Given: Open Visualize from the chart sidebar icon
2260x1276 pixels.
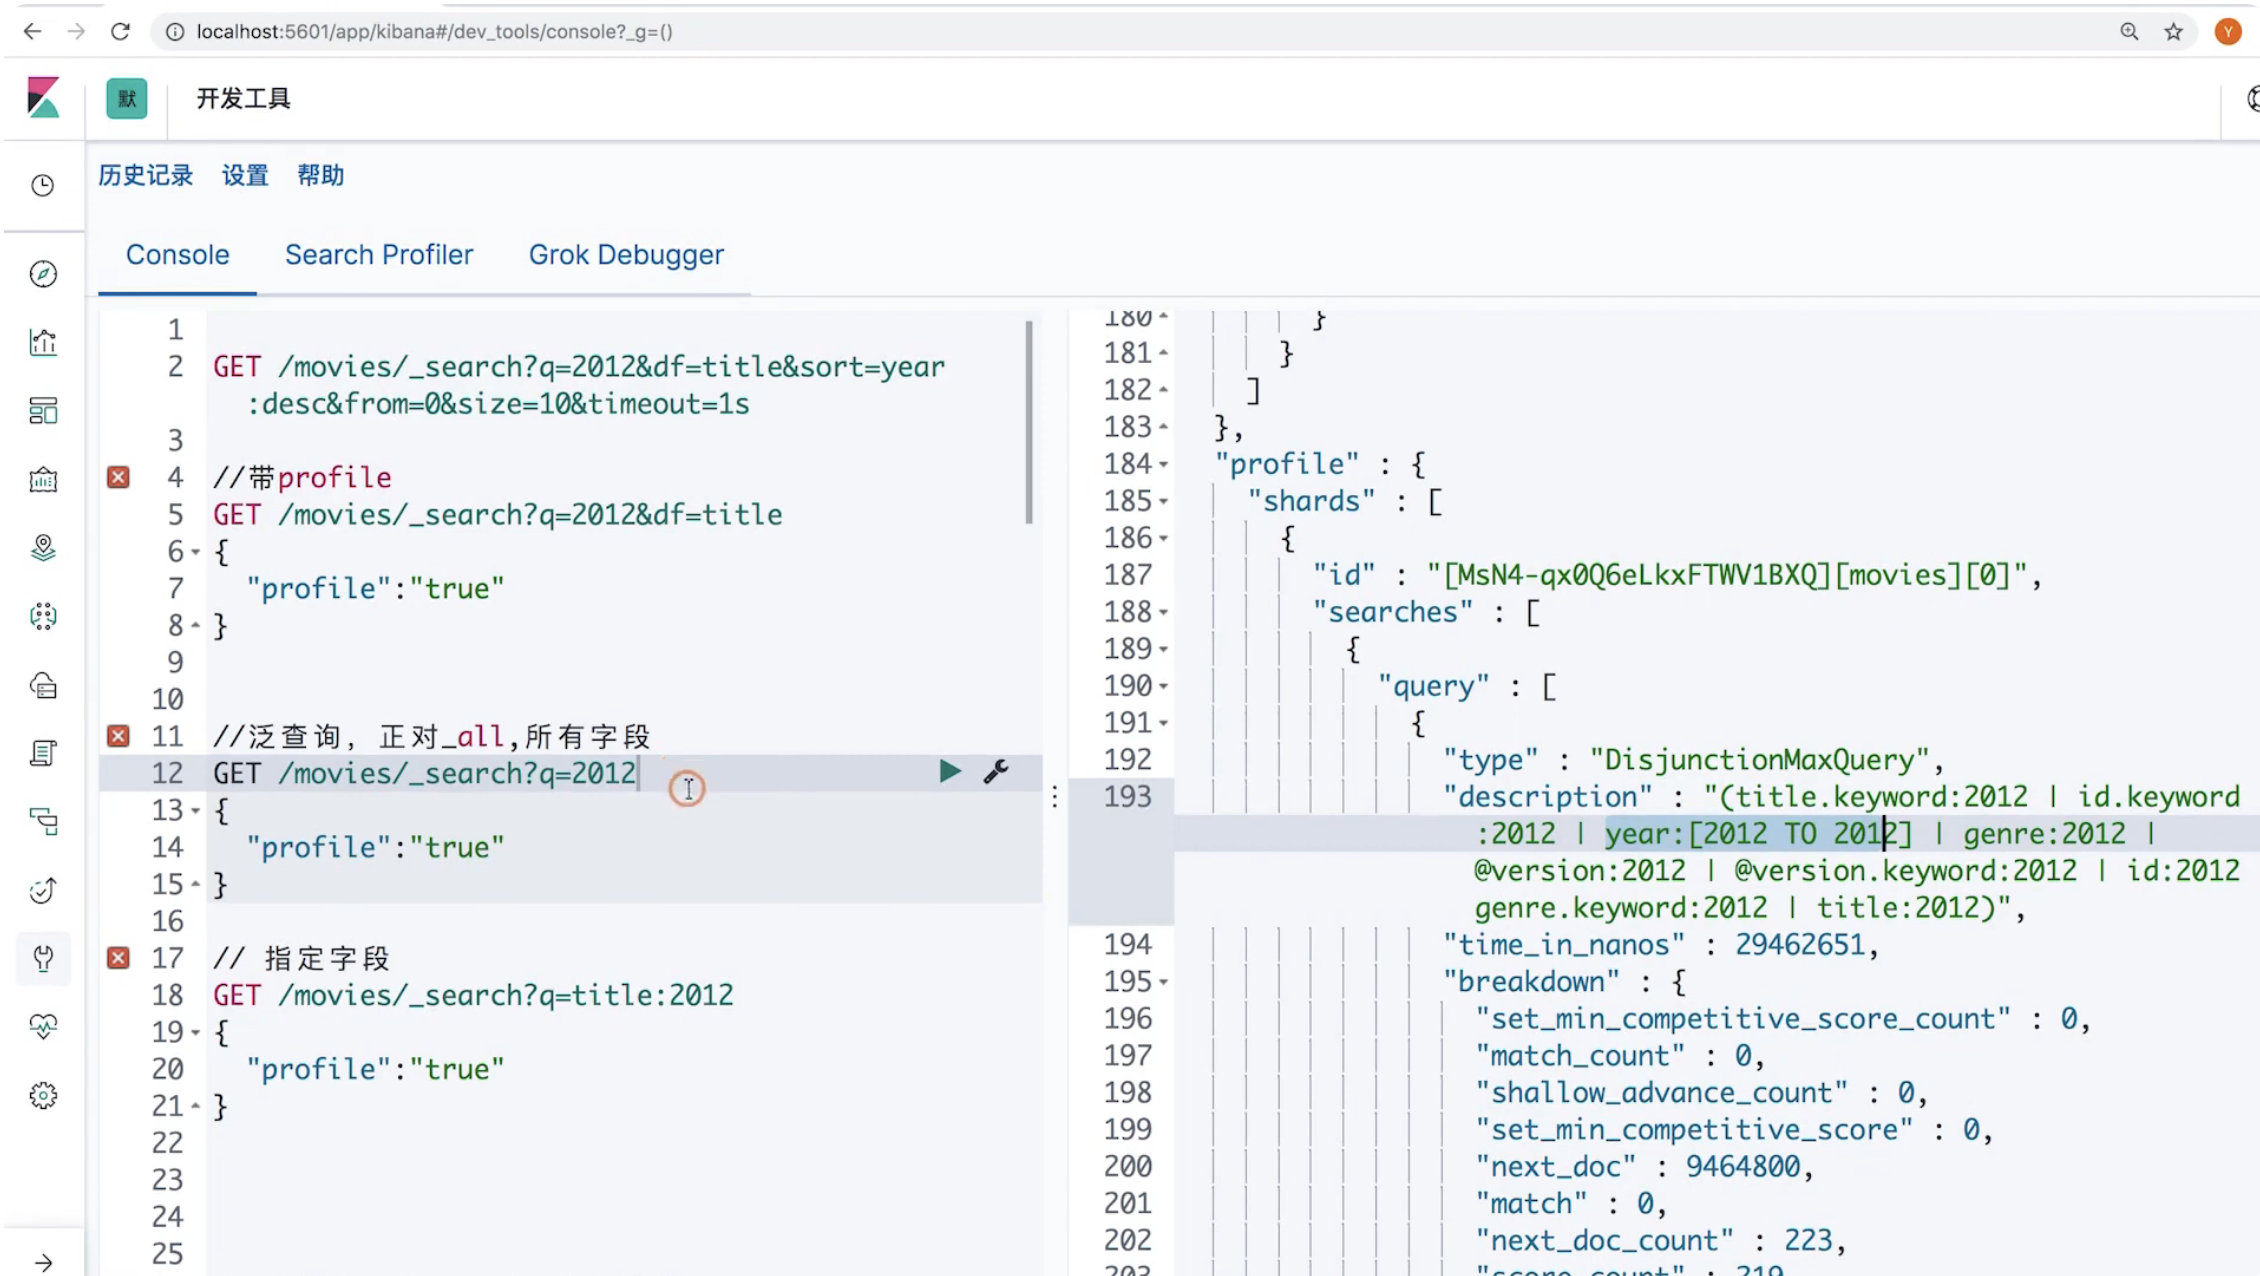Looking at the screenshot, I should (43, 342).
